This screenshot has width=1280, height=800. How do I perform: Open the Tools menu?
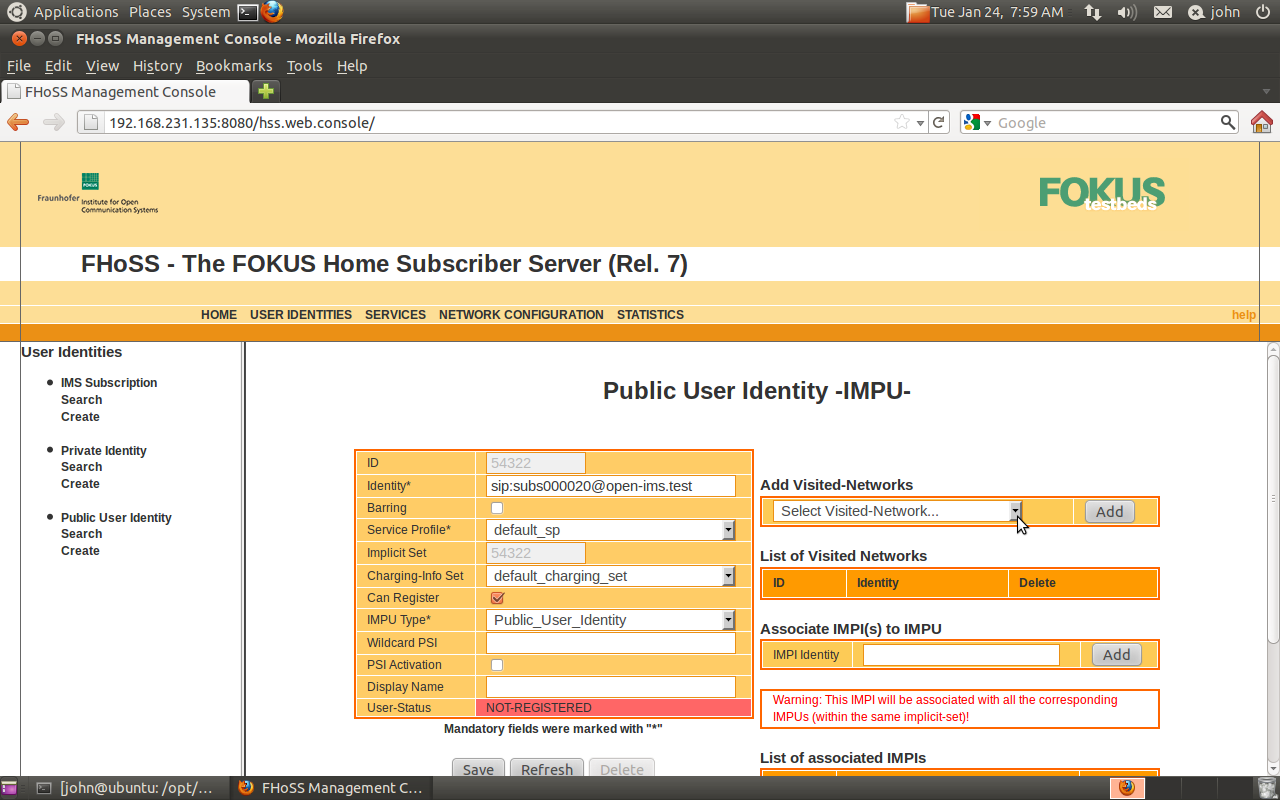click(304, 66)
